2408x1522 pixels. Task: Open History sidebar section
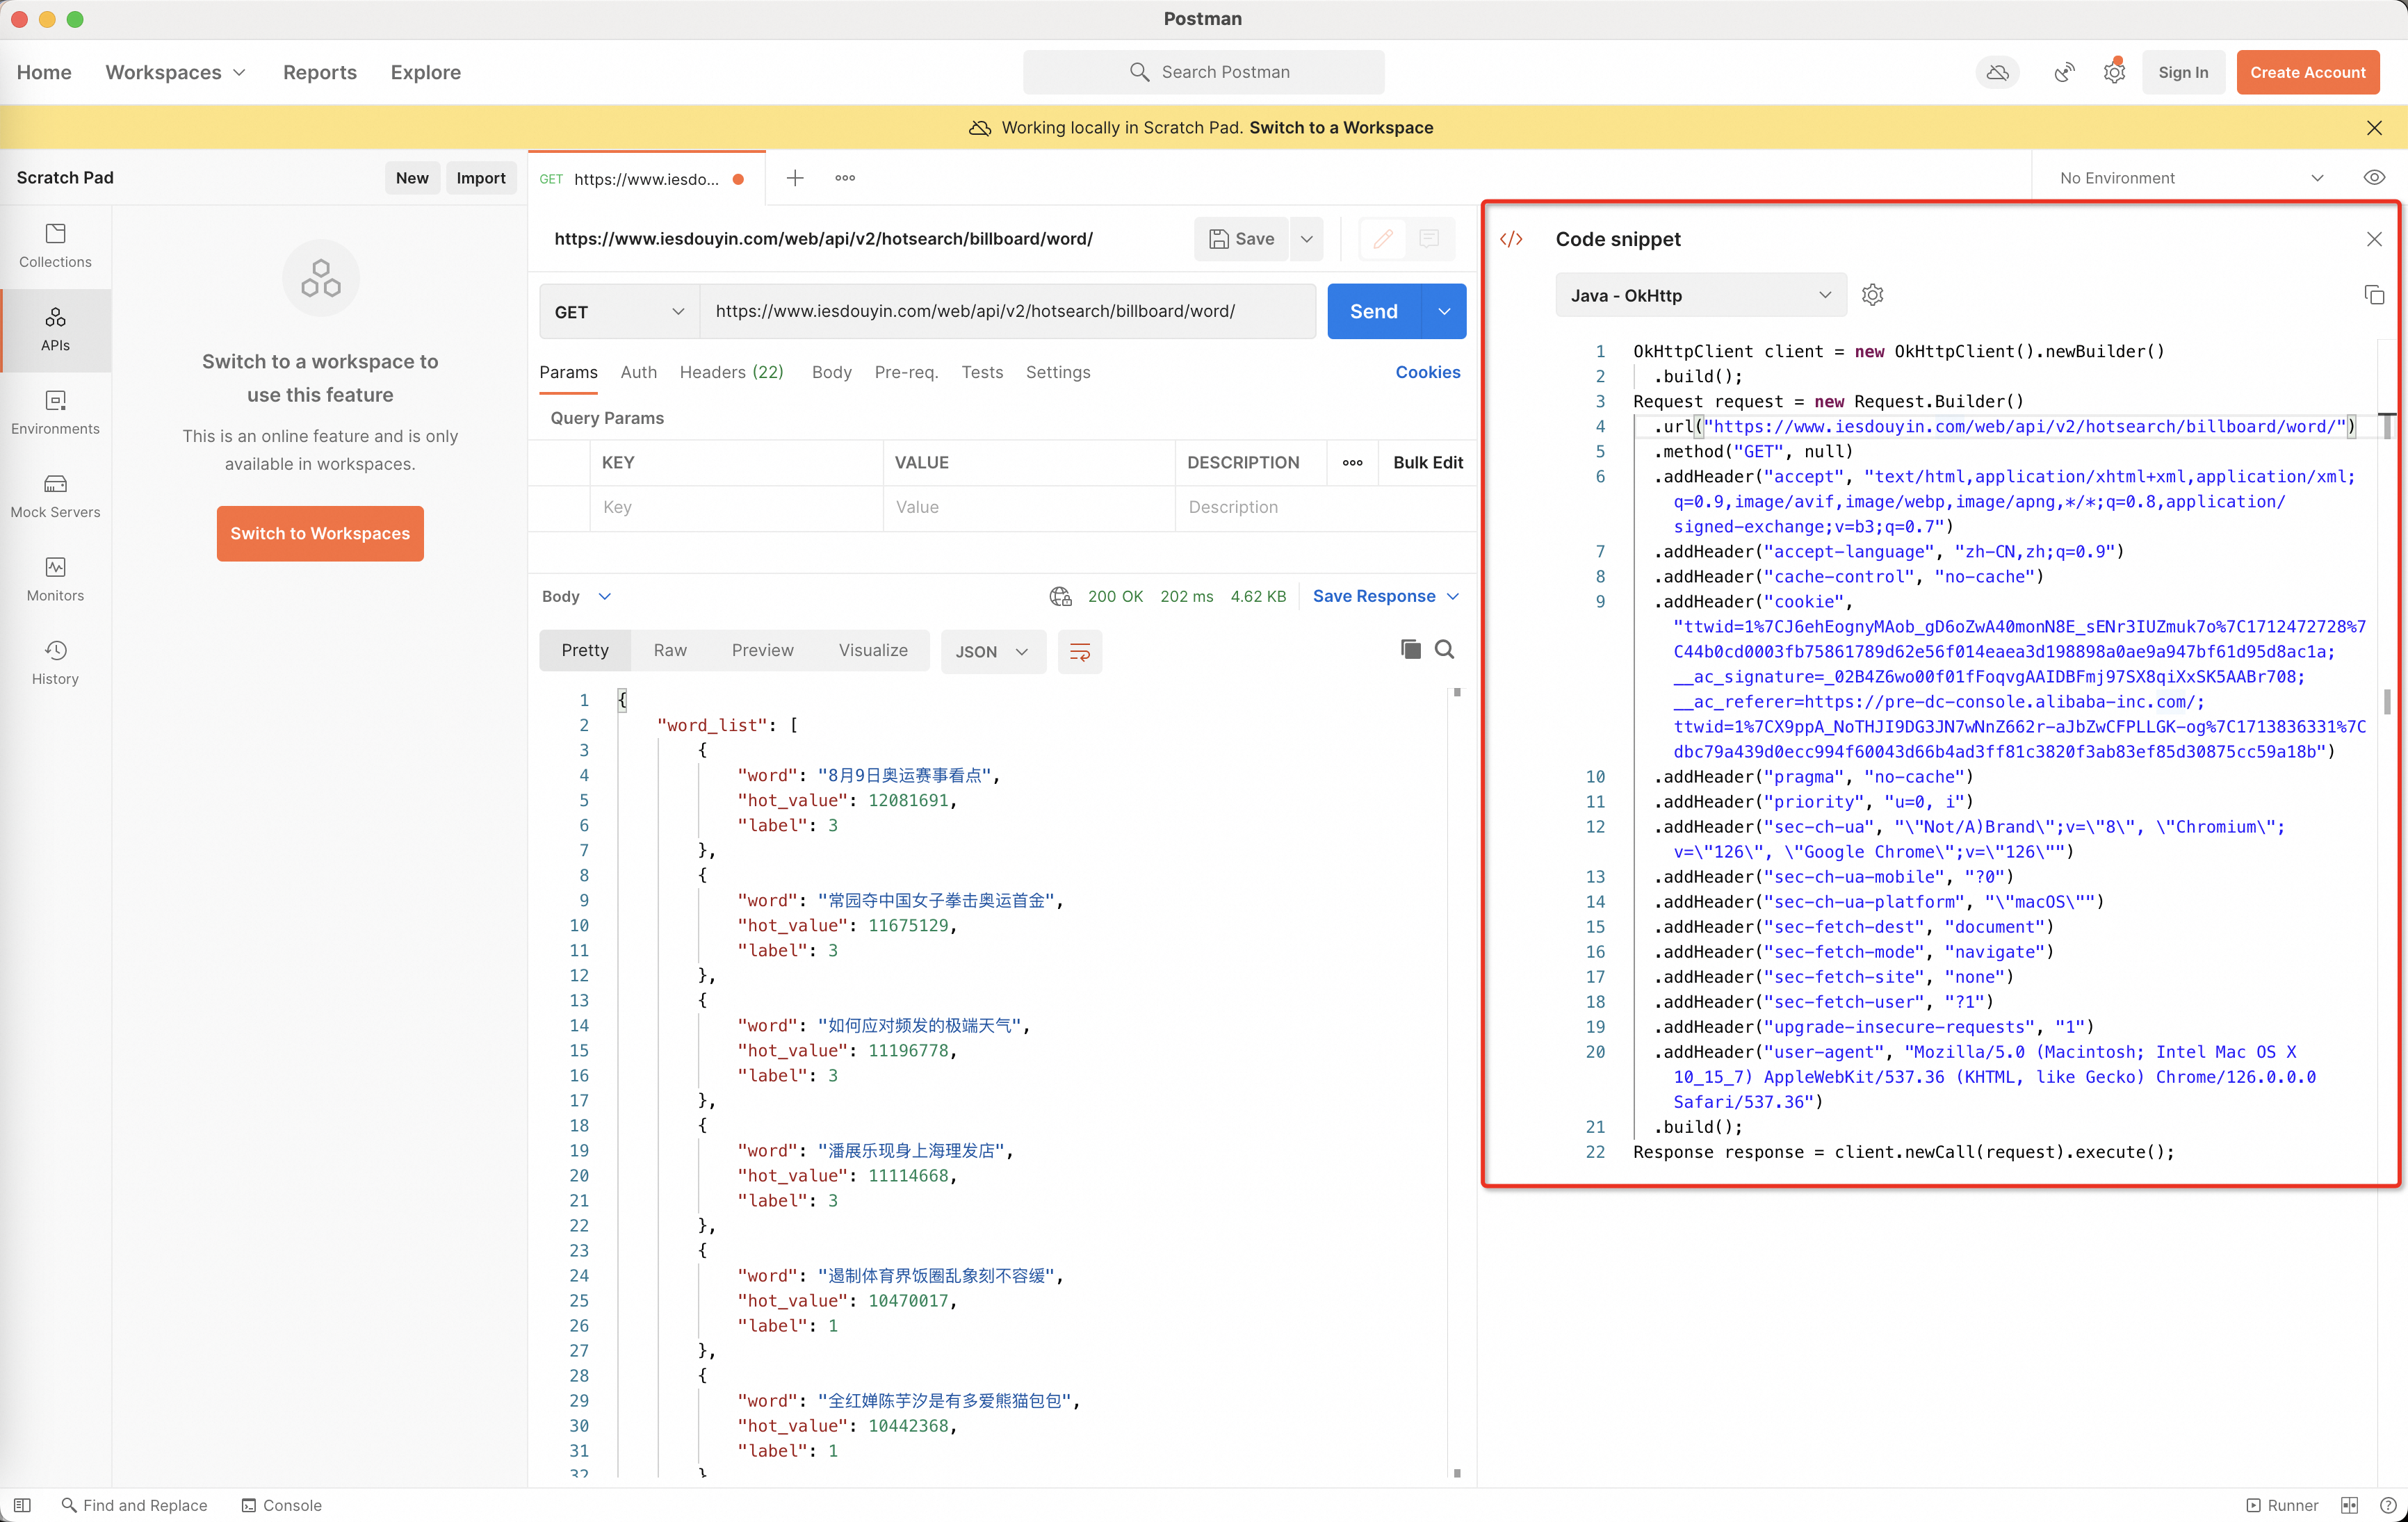[55, 663]
